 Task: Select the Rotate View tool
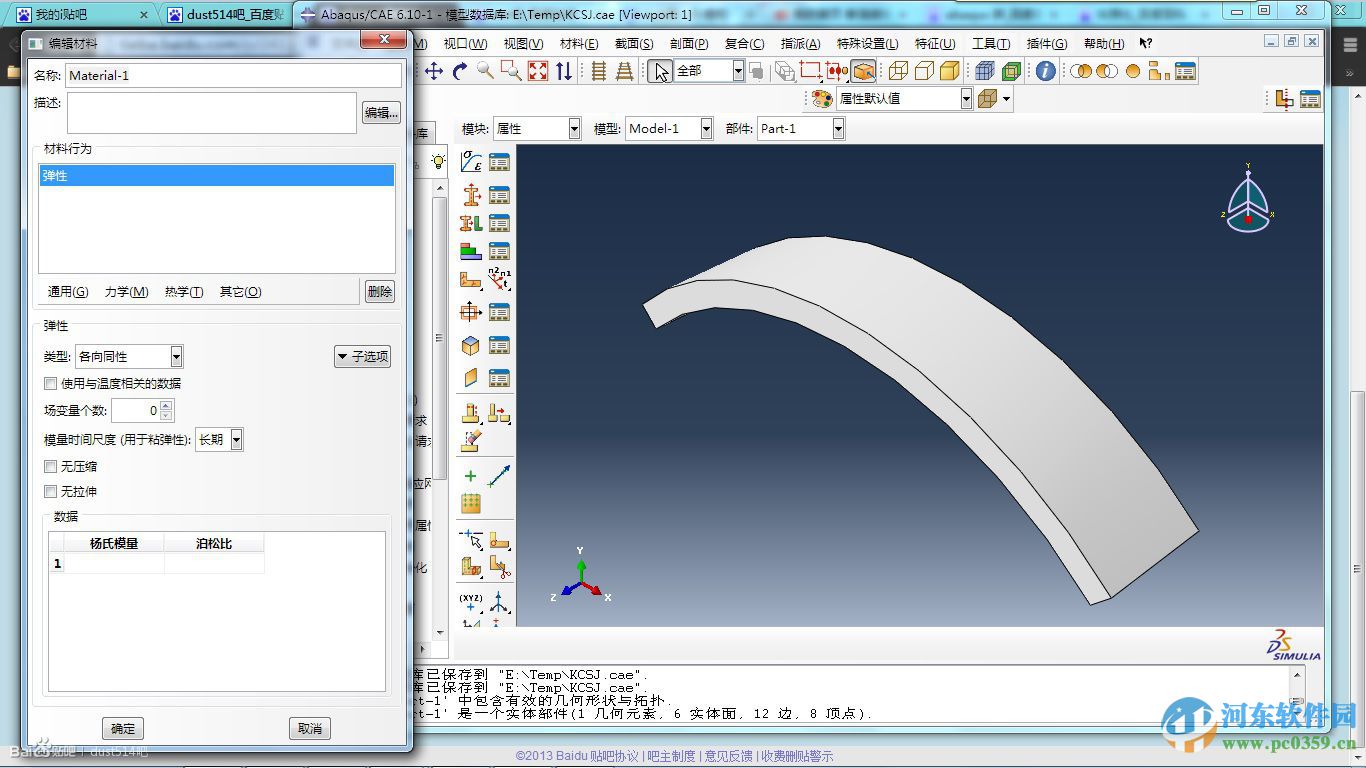[460, 71]
